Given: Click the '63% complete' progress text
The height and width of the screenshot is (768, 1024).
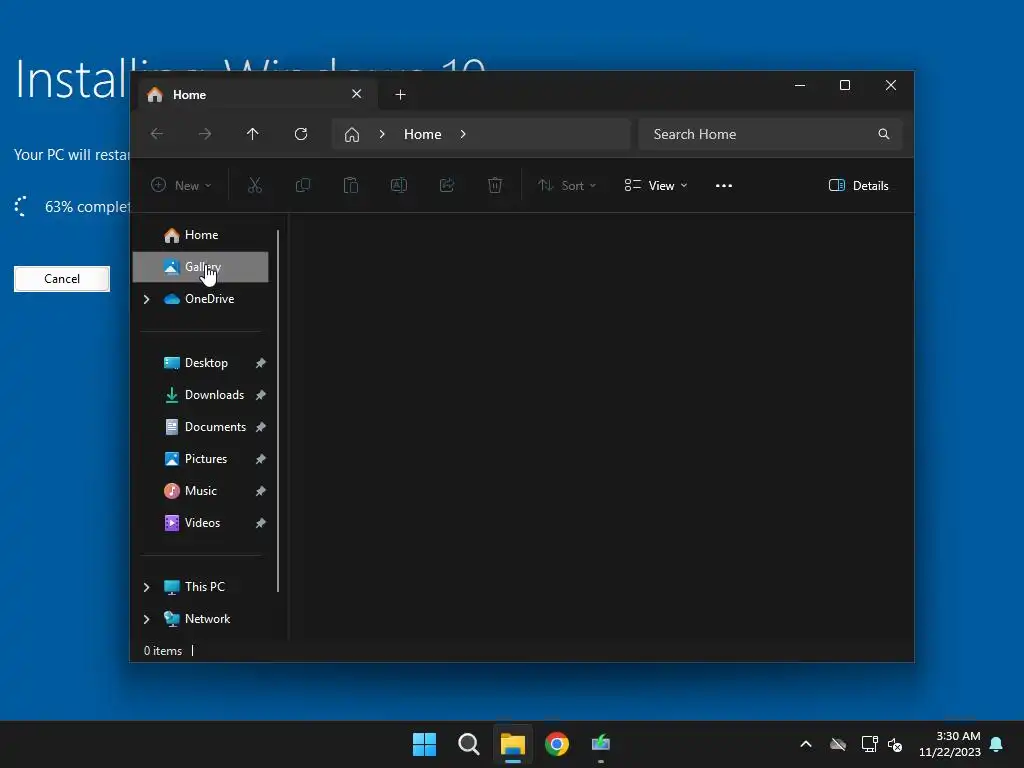Looking at the screenshot, I should point(87,207).
